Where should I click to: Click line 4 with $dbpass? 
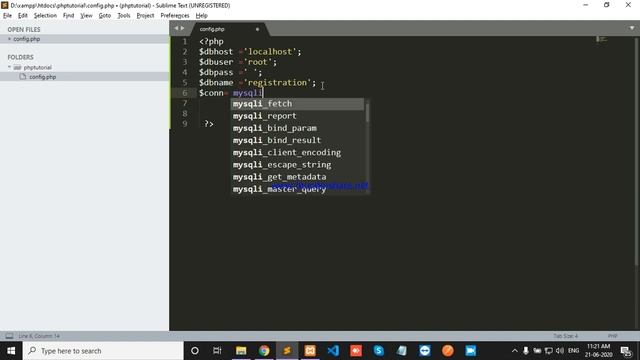[230, 72]
